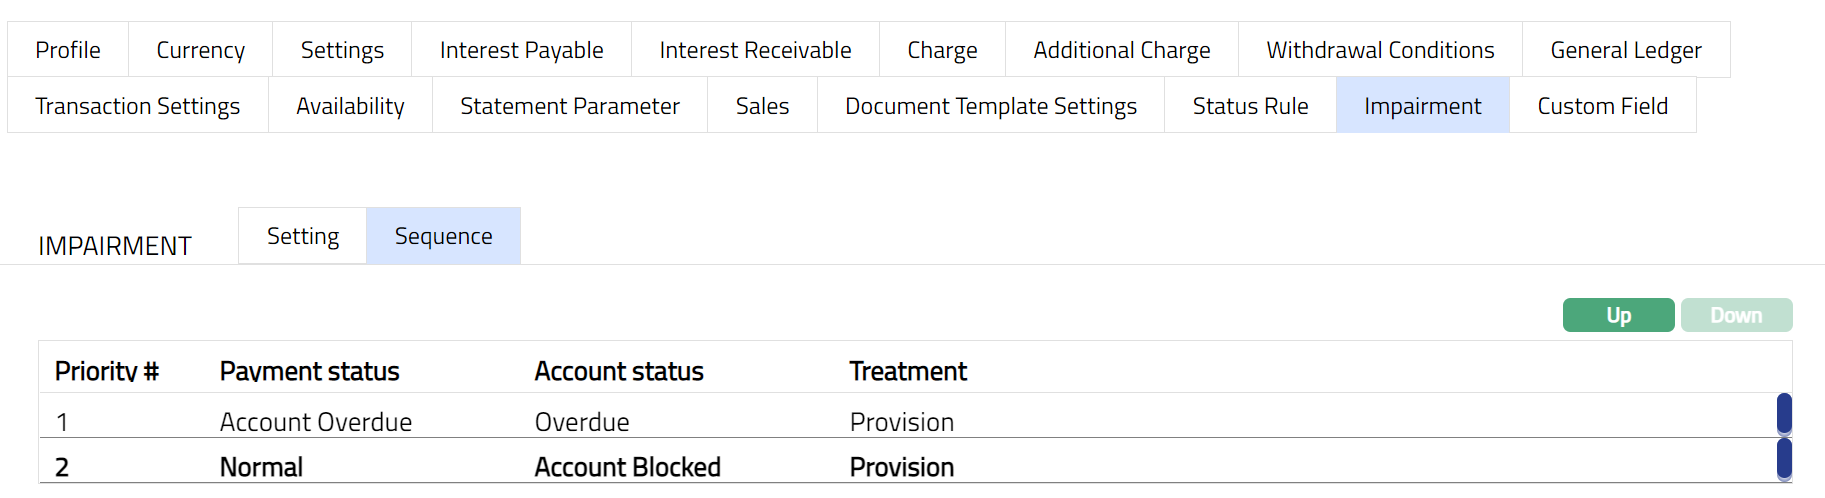Switch to Impairment Setting sub-tab
The width and height of the screenshot is (1825, 498).
(303, 236)
